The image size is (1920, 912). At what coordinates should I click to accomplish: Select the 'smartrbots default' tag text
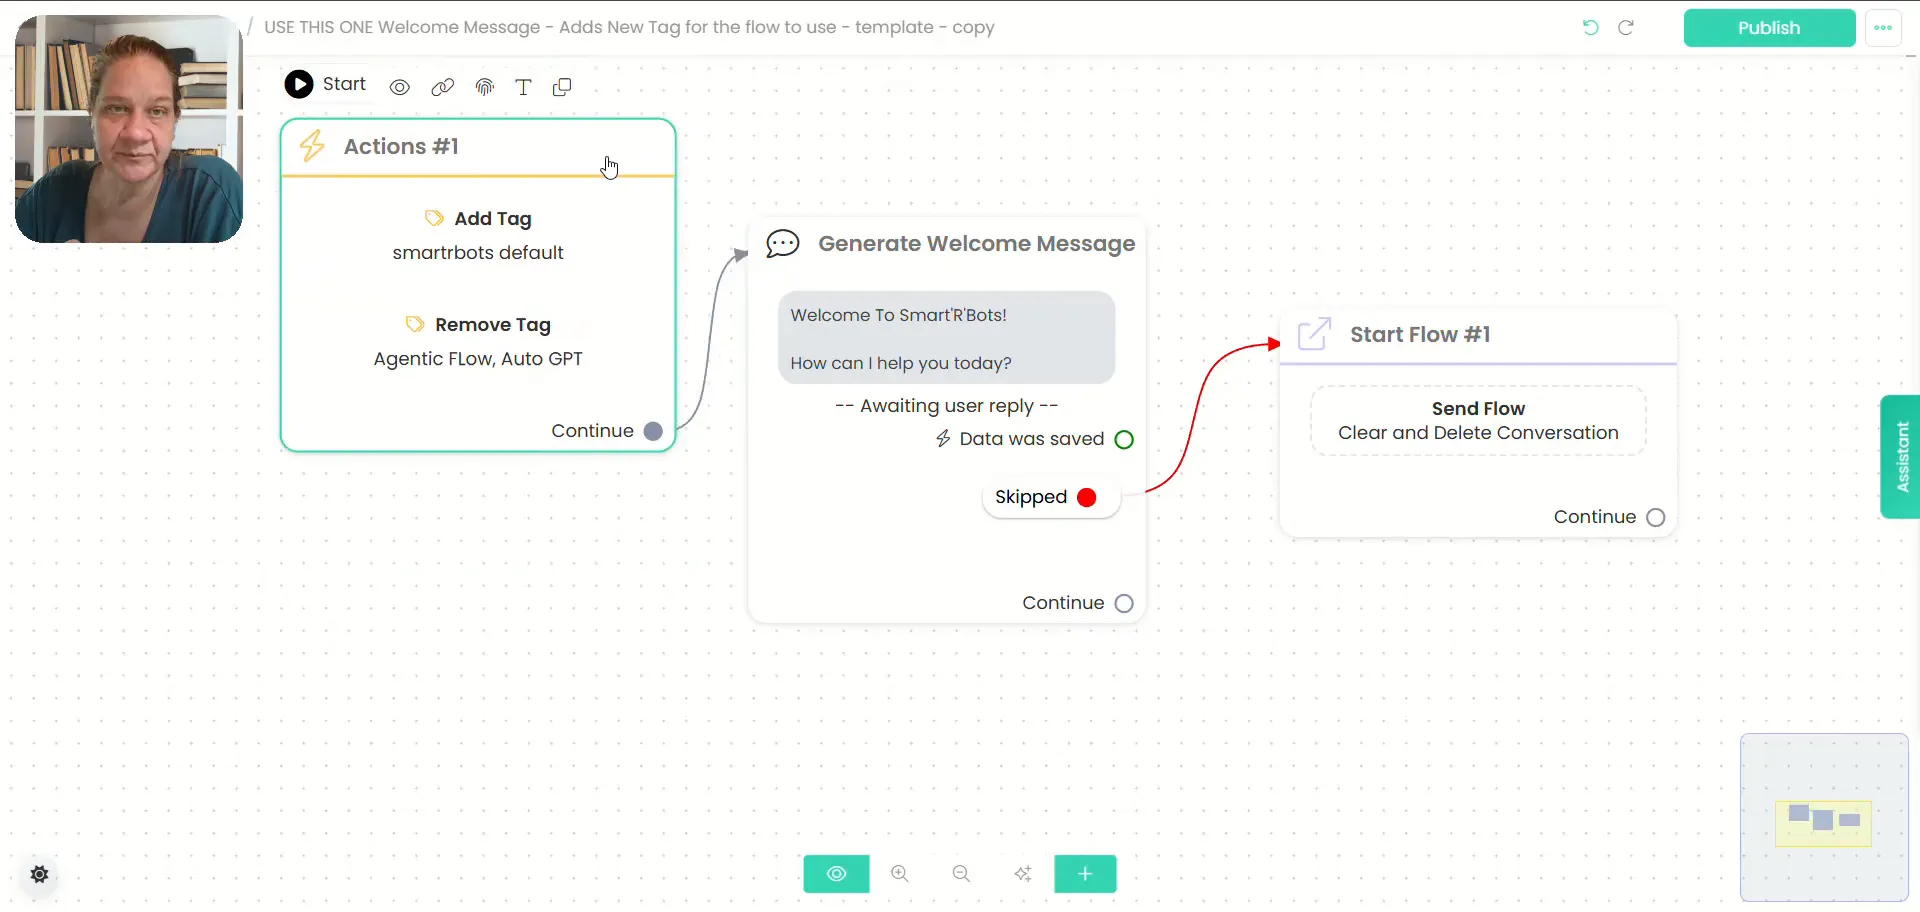478,253
